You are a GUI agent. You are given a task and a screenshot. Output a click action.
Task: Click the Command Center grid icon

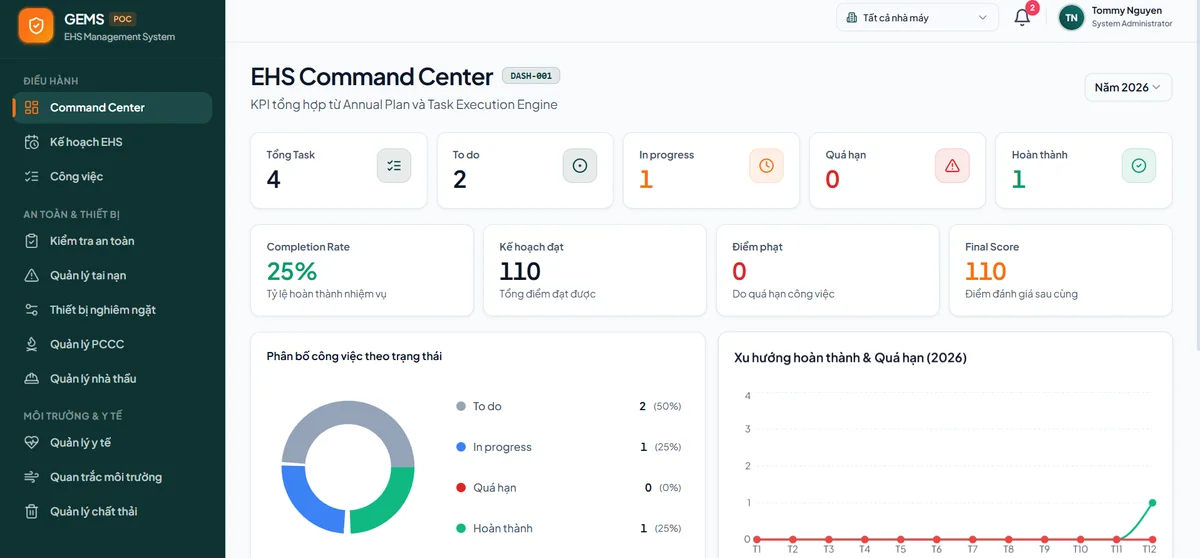(32, 108)
